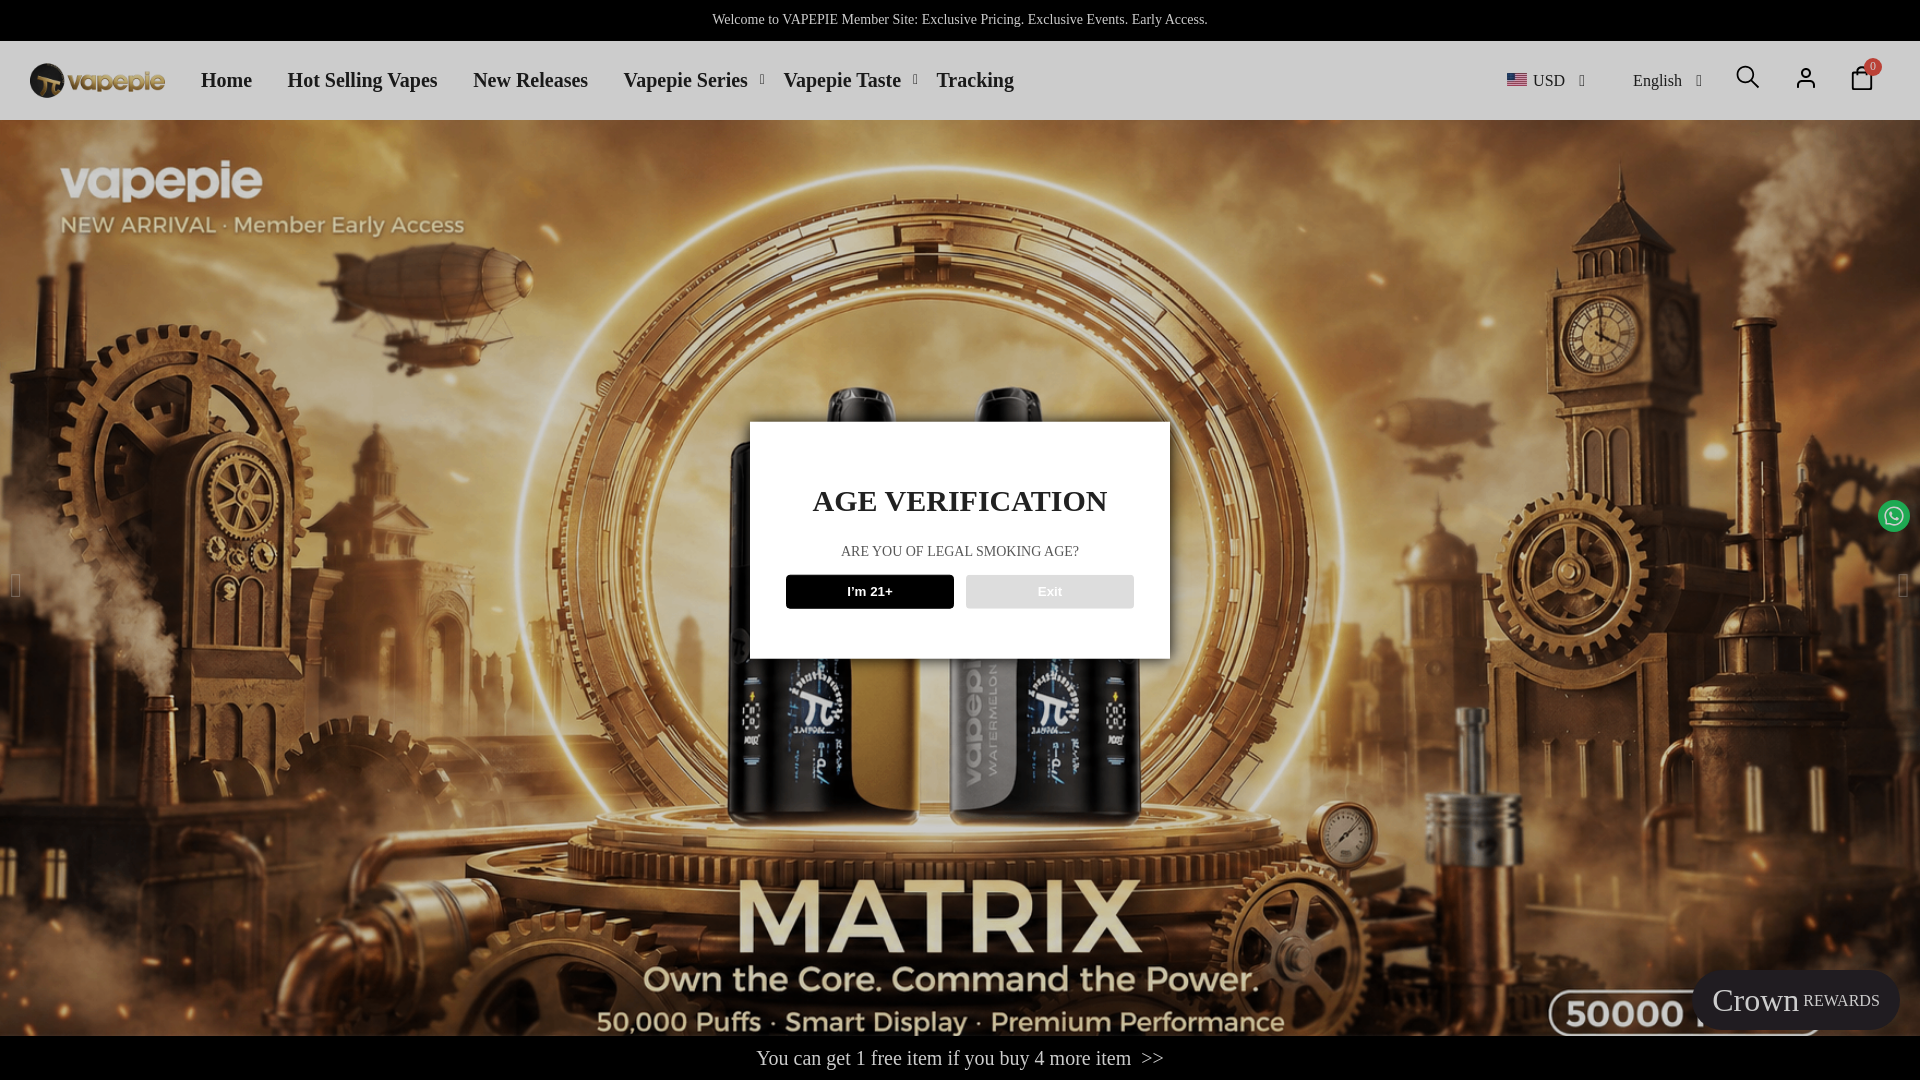
Task: Open the Vapepie Series menu item
Action: pyautogui.click(x=685, y=80)
